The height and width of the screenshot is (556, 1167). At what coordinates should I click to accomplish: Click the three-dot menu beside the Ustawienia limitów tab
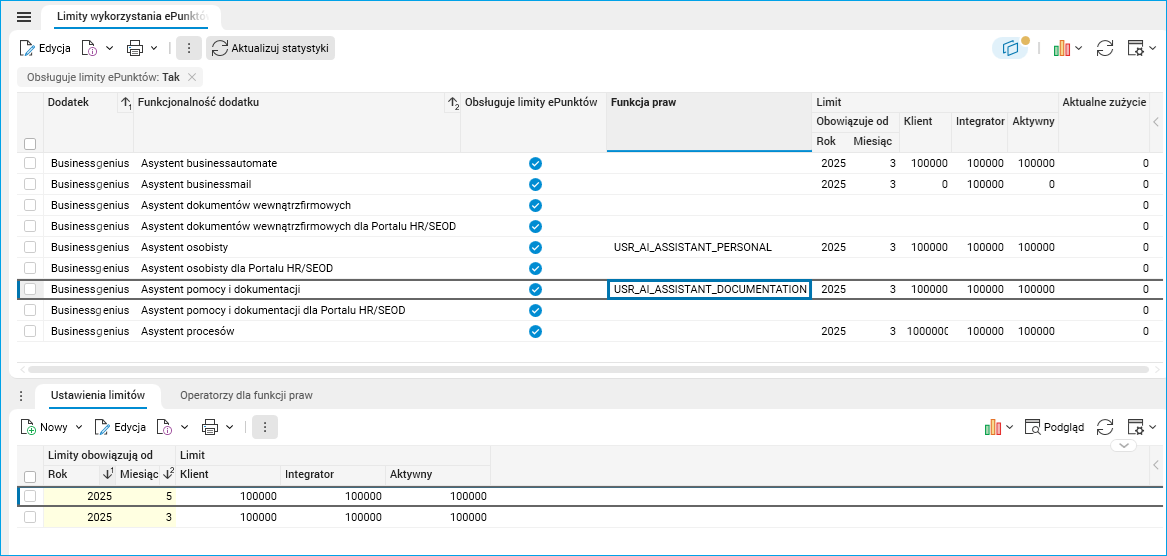[x=21, y=396]
